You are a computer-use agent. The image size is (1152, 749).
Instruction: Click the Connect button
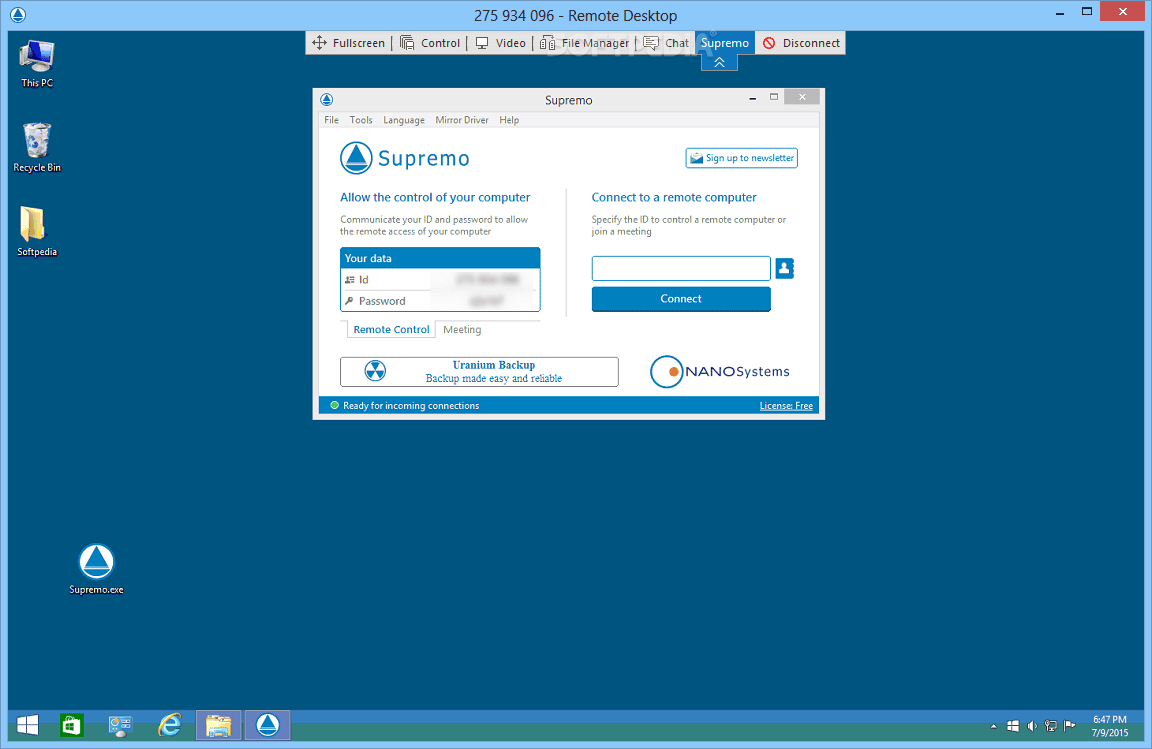[681, 298]
